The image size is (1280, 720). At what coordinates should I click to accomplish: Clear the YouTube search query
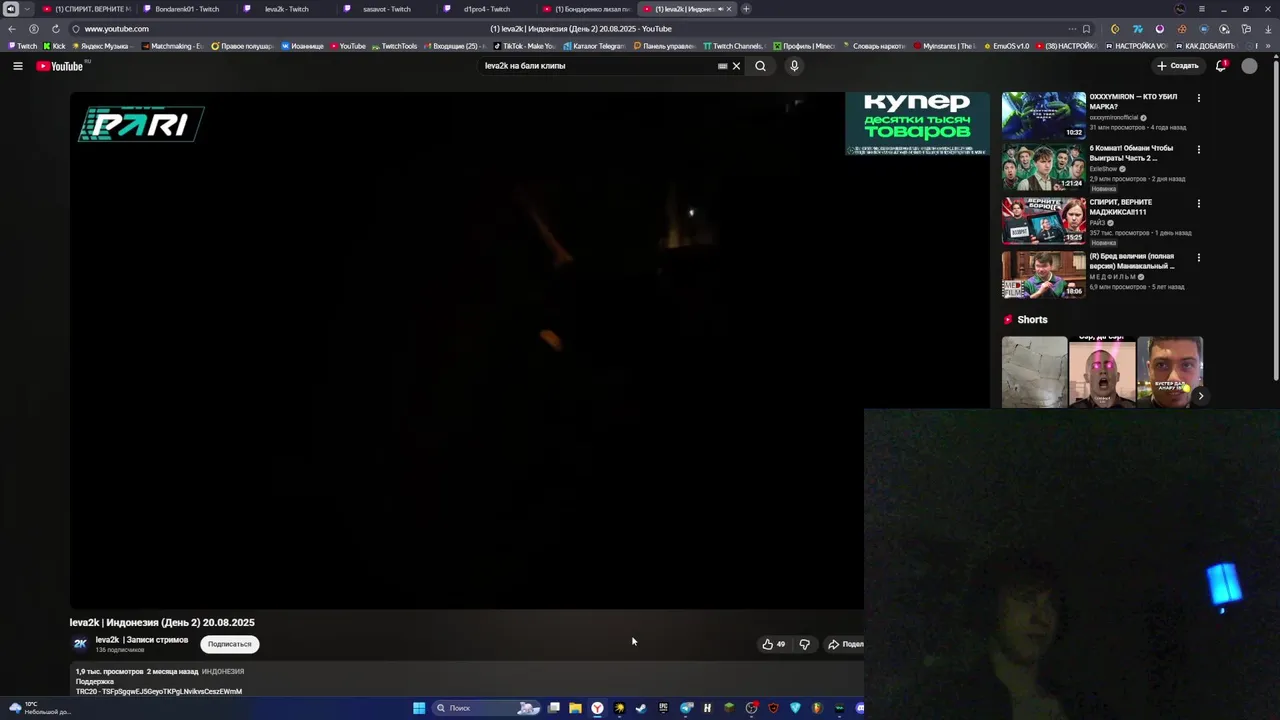(x=736, y=66)
